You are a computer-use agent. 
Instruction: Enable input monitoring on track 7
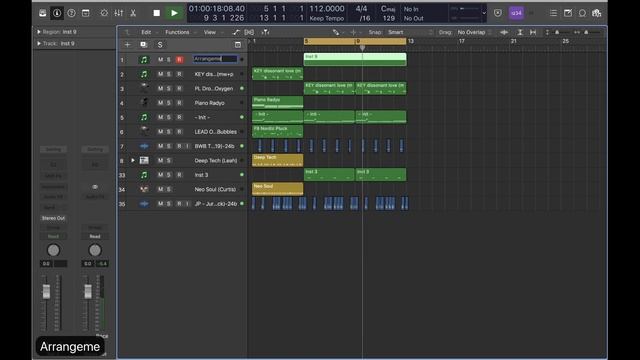[x=187, y=146]
